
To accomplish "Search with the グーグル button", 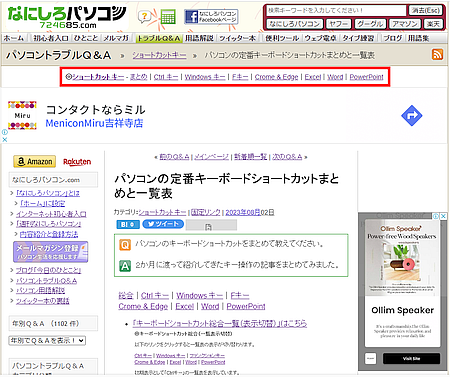I will [370, 24].
